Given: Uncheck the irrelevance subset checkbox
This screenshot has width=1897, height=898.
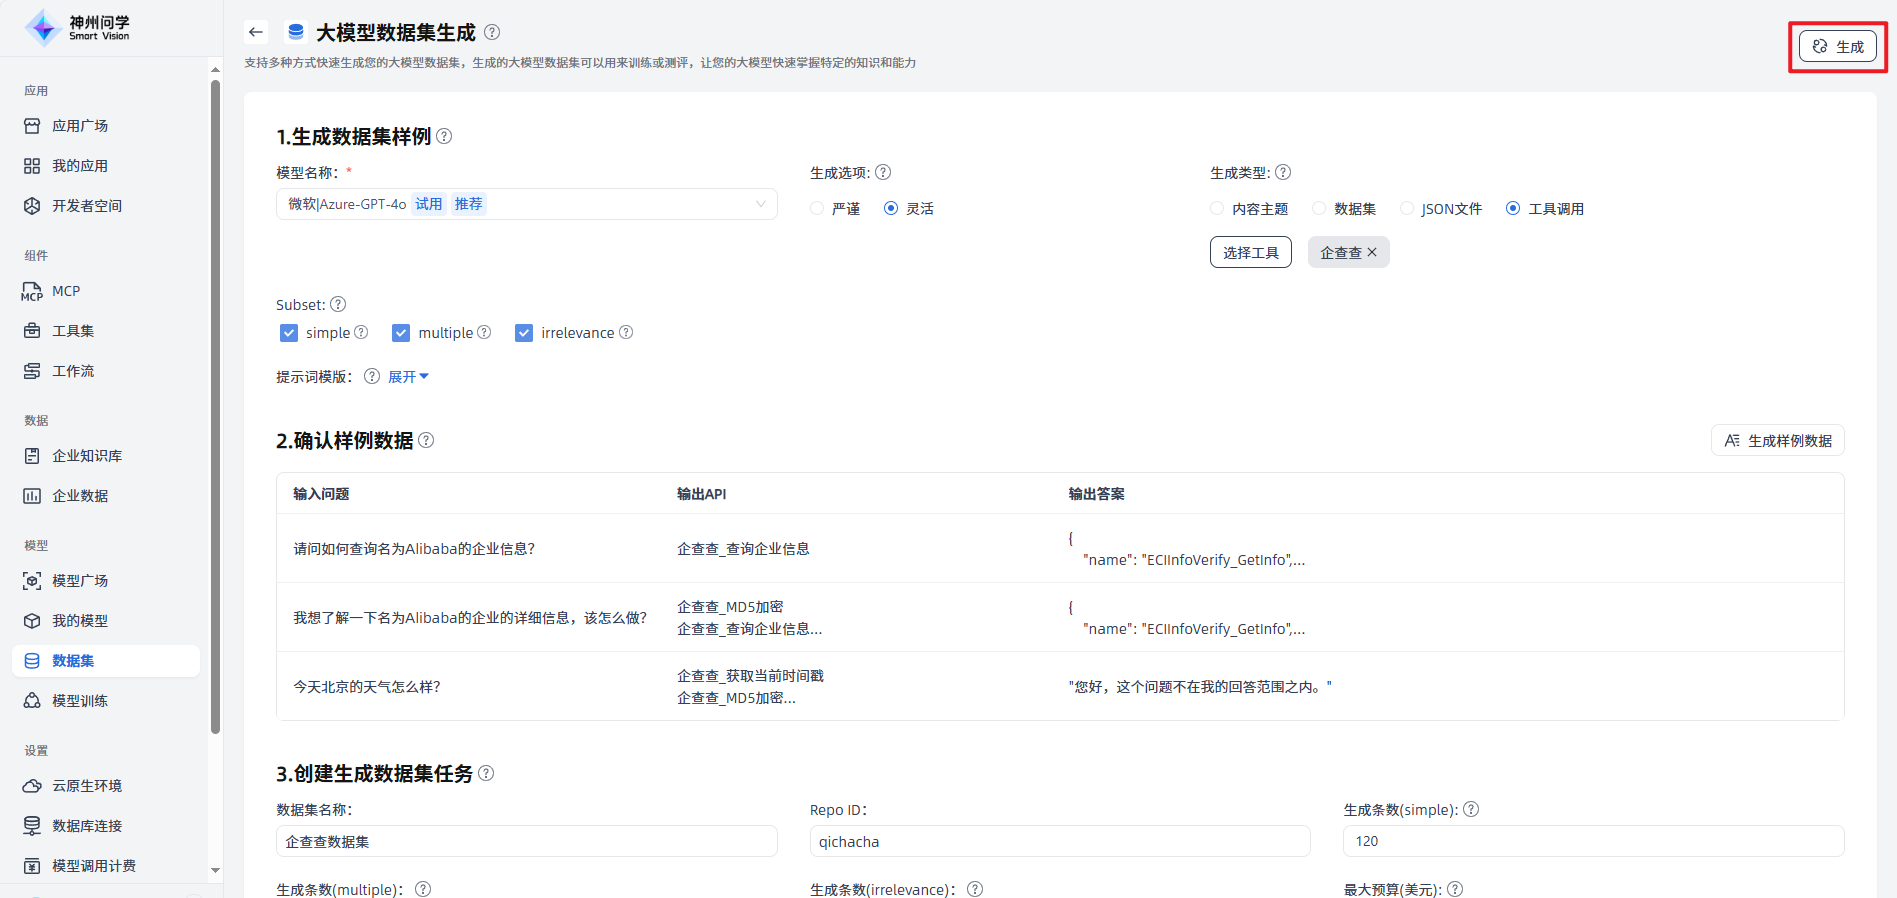Looking at the screenshot, I should pos(524,333).
